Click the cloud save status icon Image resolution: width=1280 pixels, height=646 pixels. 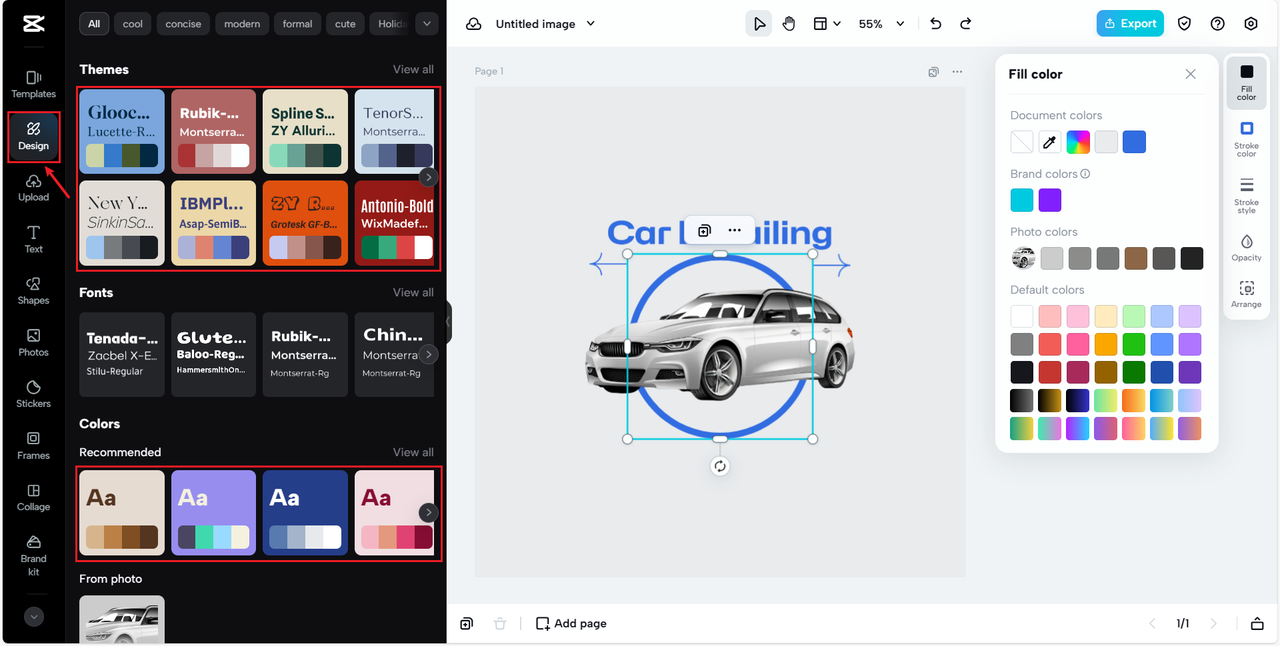[x=474, y=24]
